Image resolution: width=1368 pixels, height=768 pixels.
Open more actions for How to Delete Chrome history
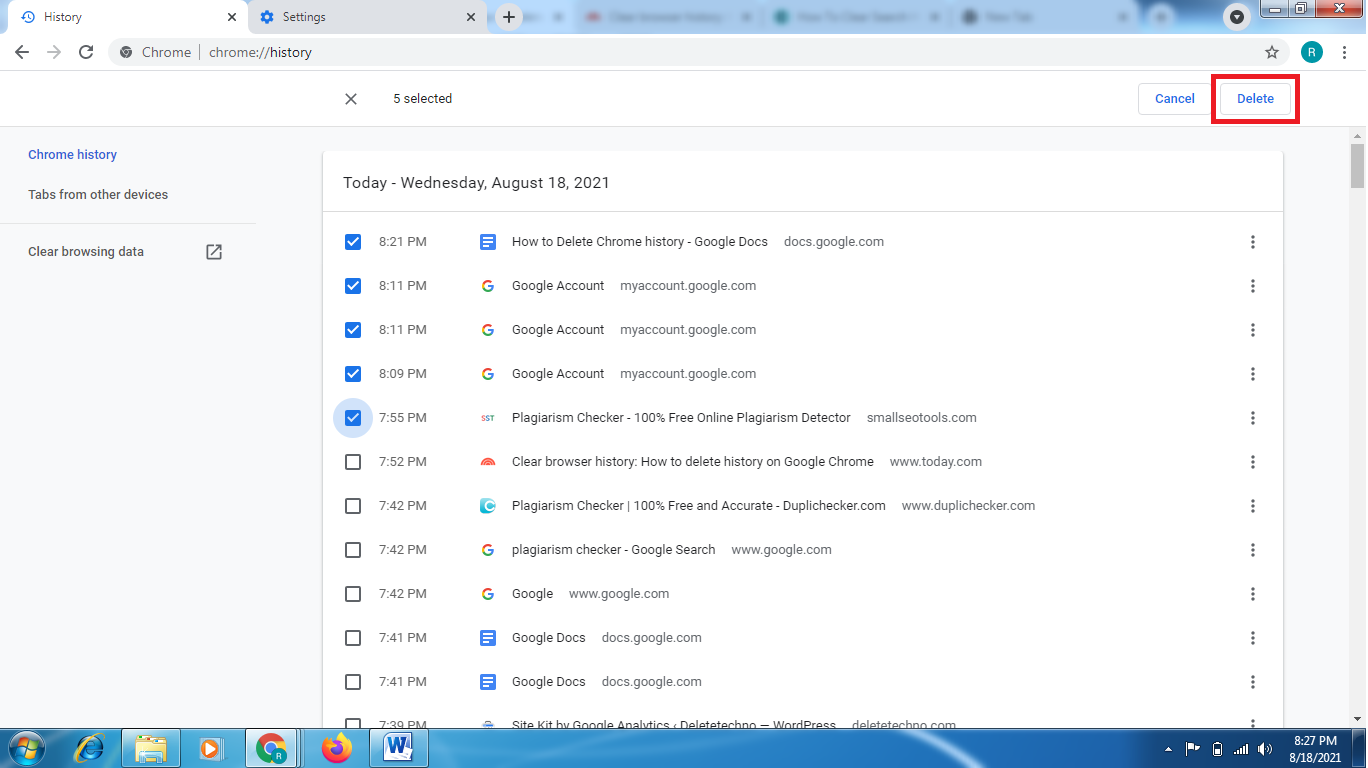tap(1253, 242)
